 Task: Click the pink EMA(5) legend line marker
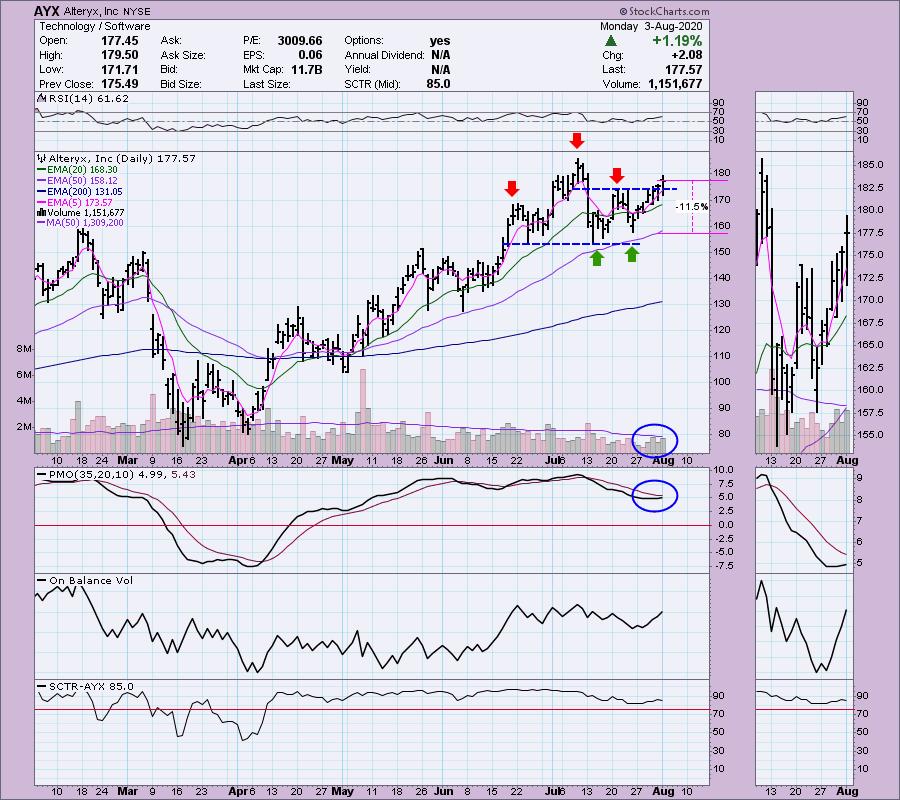(41, 203)
